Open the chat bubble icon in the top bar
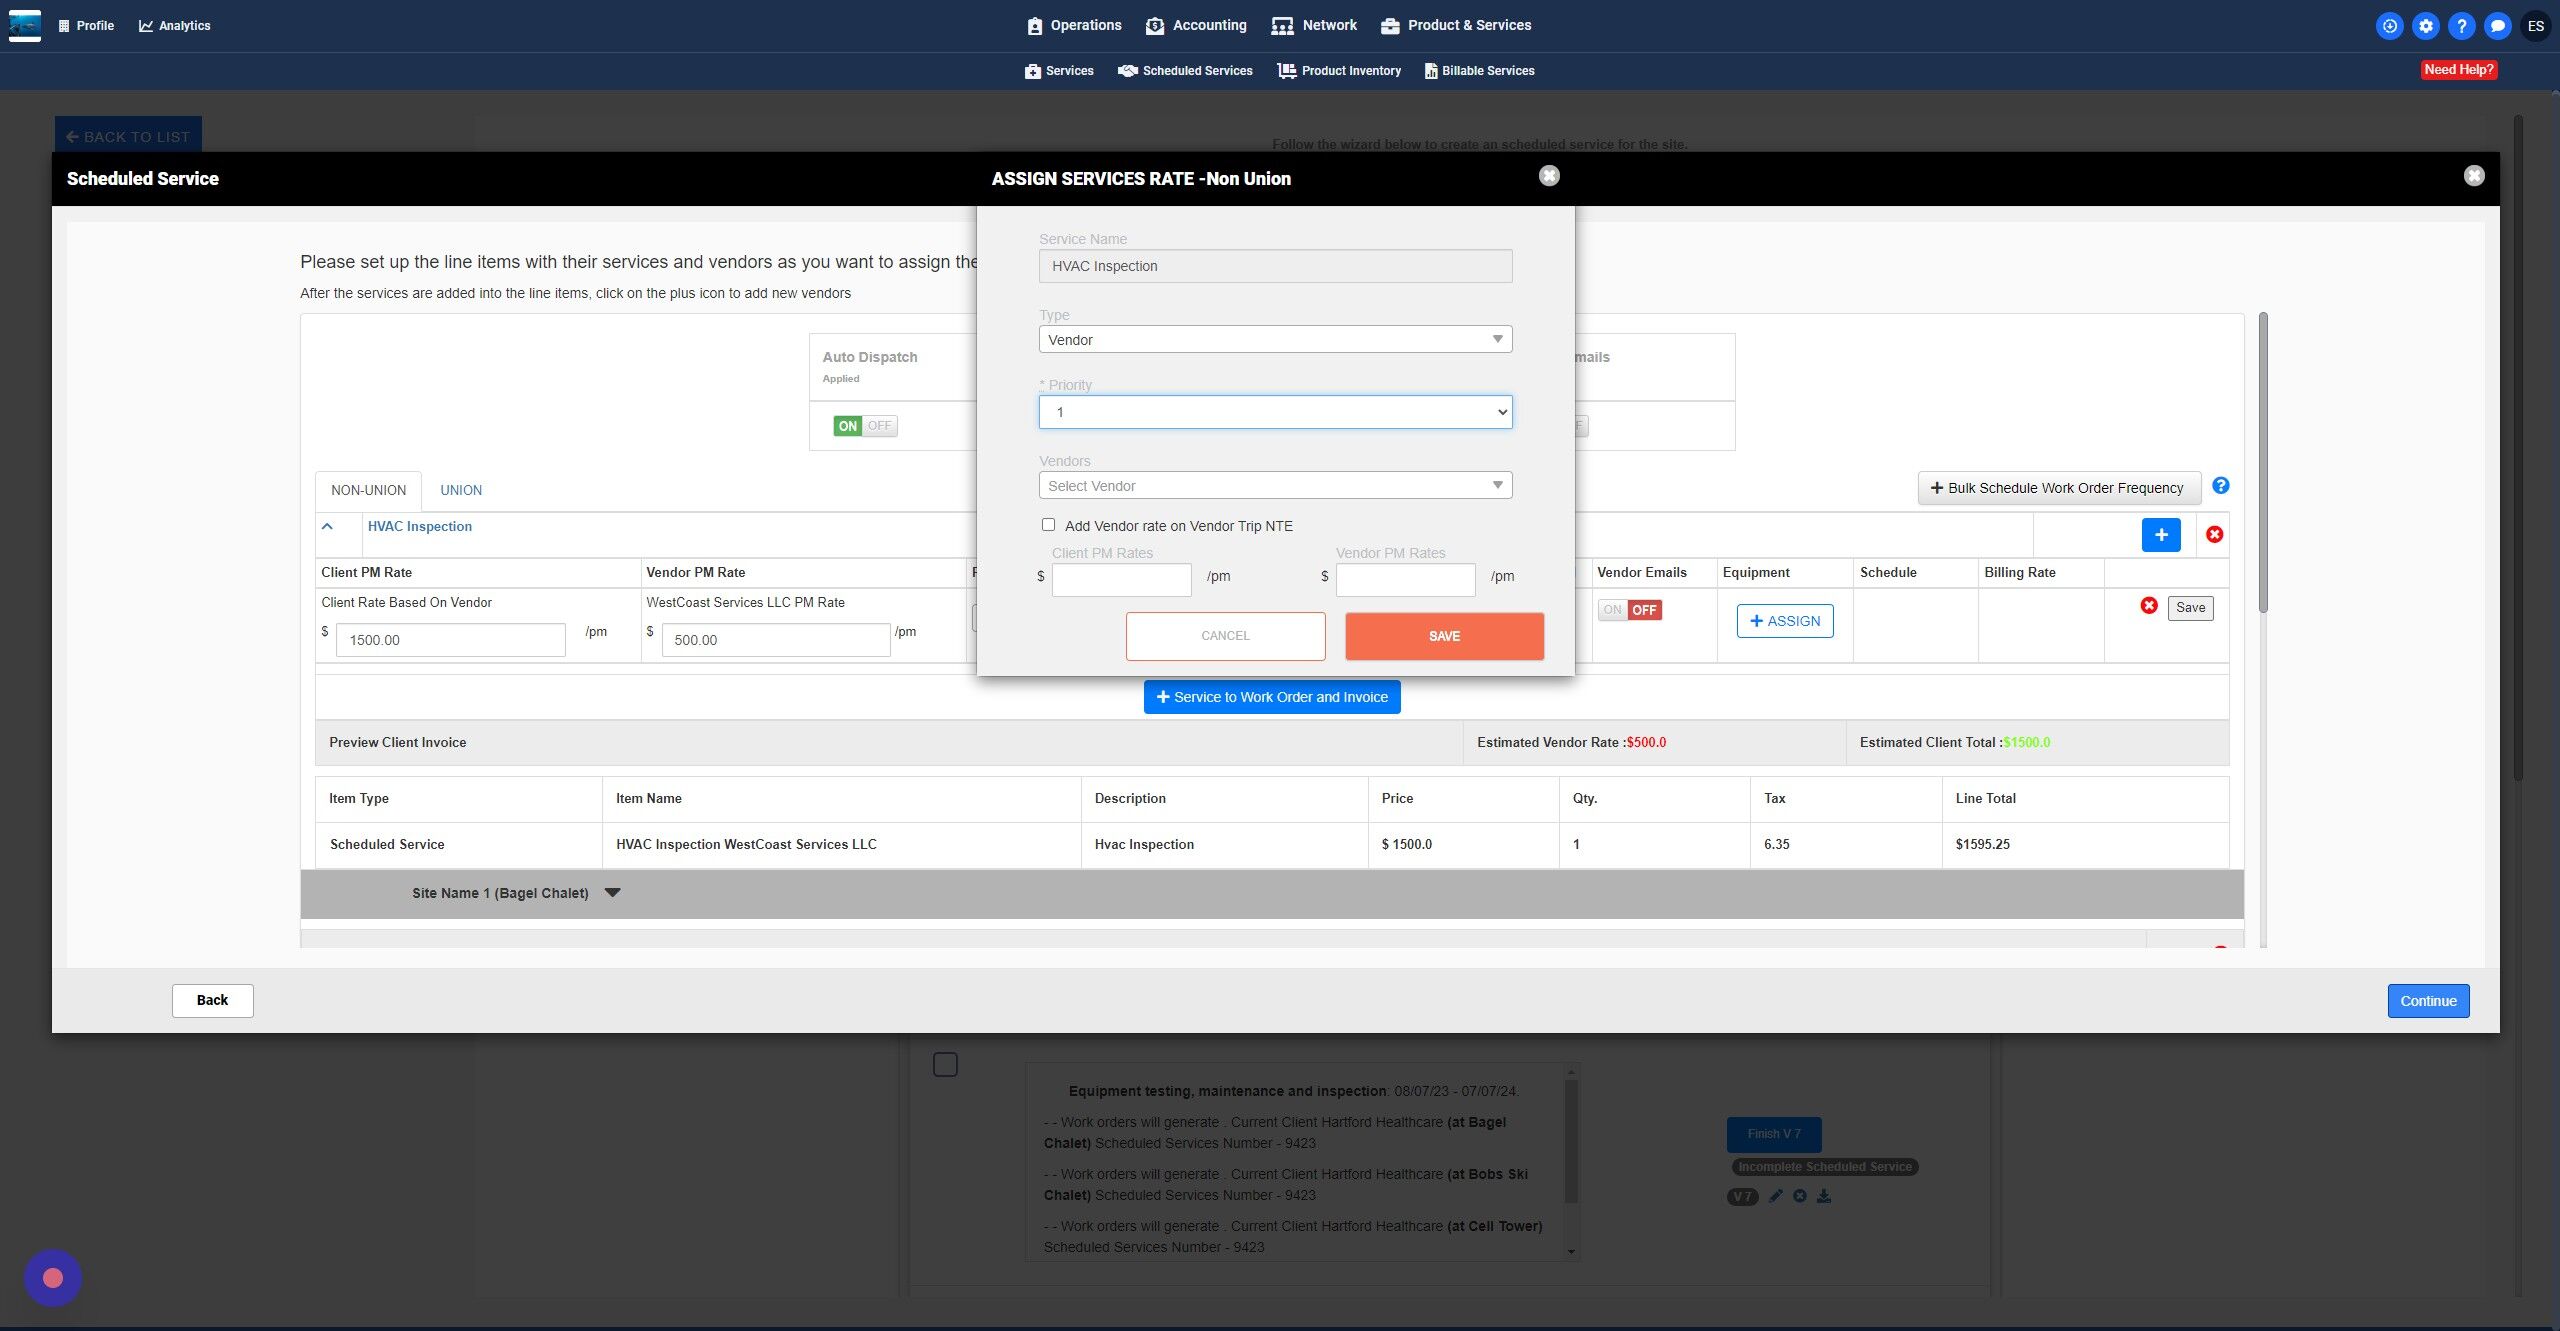 (2497, 26)
